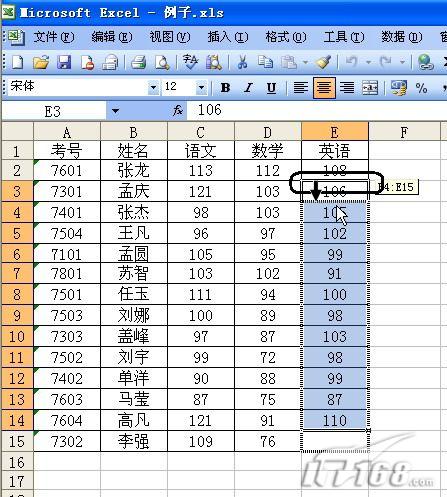Open the 视图(V) menu
447x497 pixels.
(x=170, y=37)
